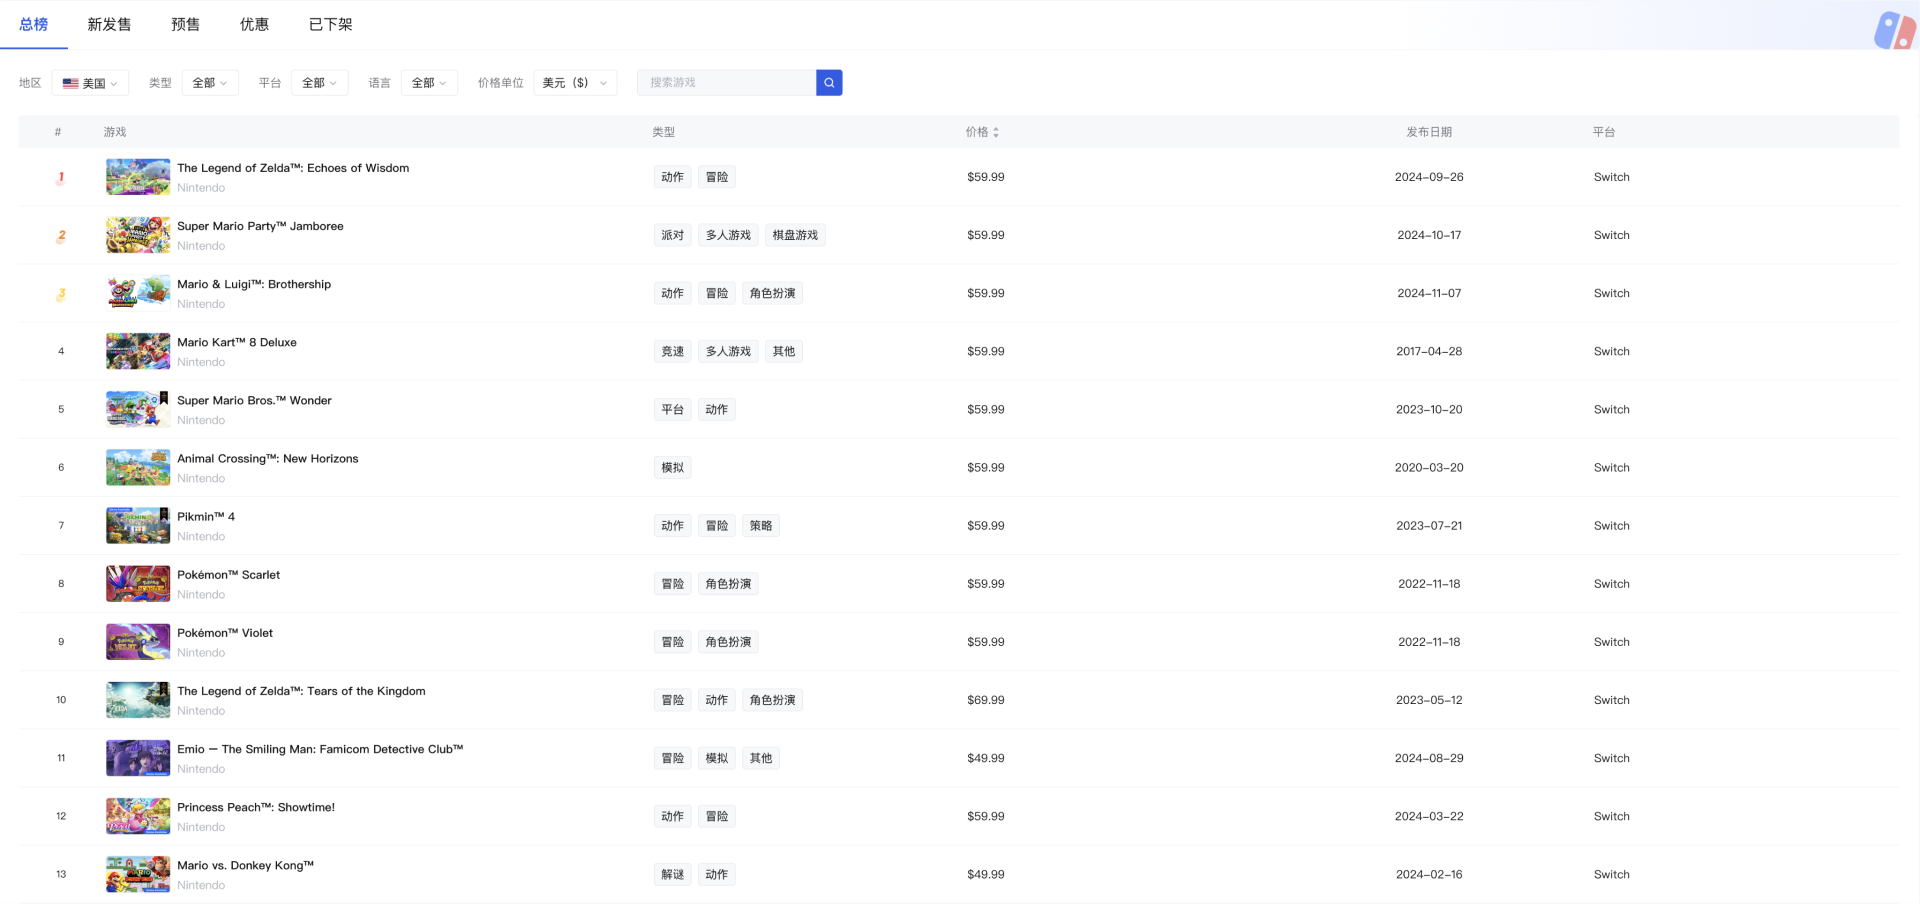
Task: Open the 语言 language filter dropdown
Action: click(x=430, y=83)
